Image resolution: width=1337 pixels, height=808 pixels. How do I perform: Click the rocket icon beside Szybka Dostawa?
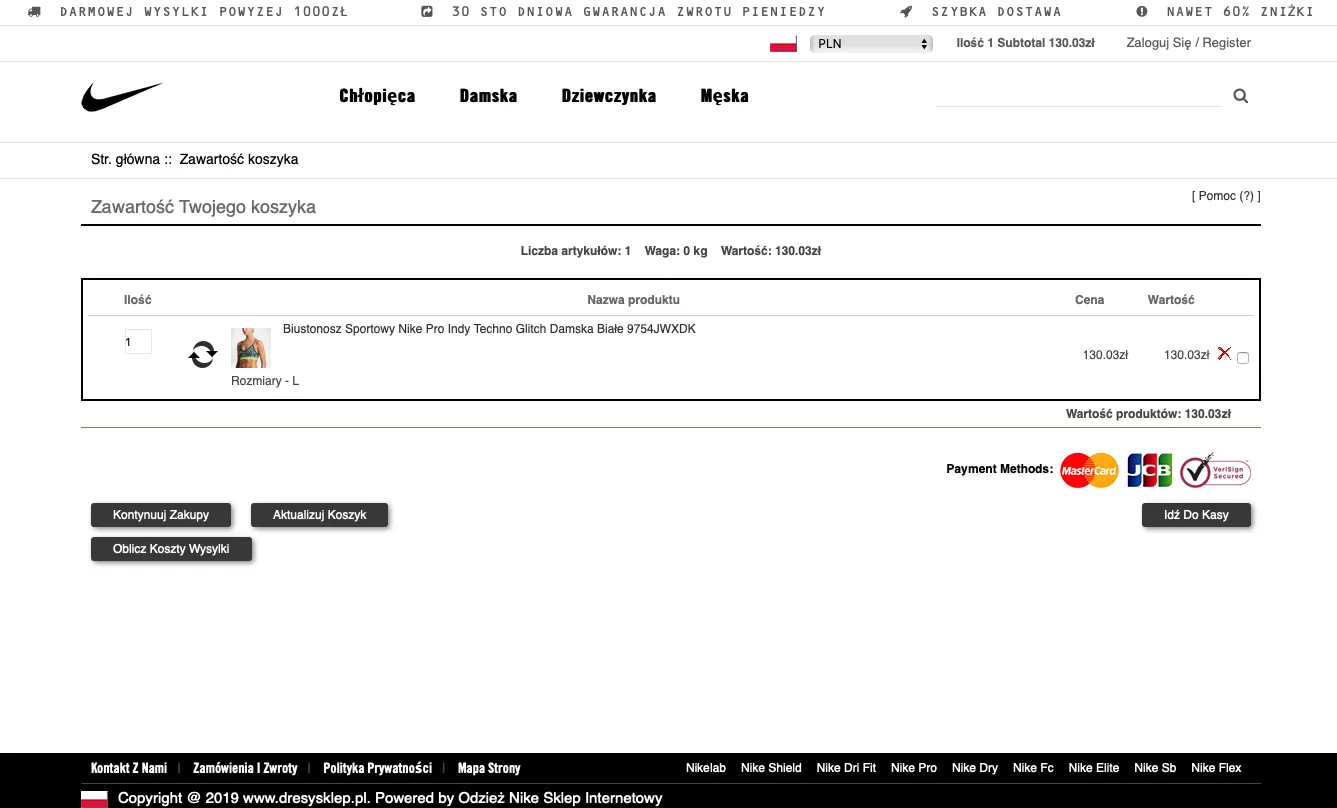(906, 12)
